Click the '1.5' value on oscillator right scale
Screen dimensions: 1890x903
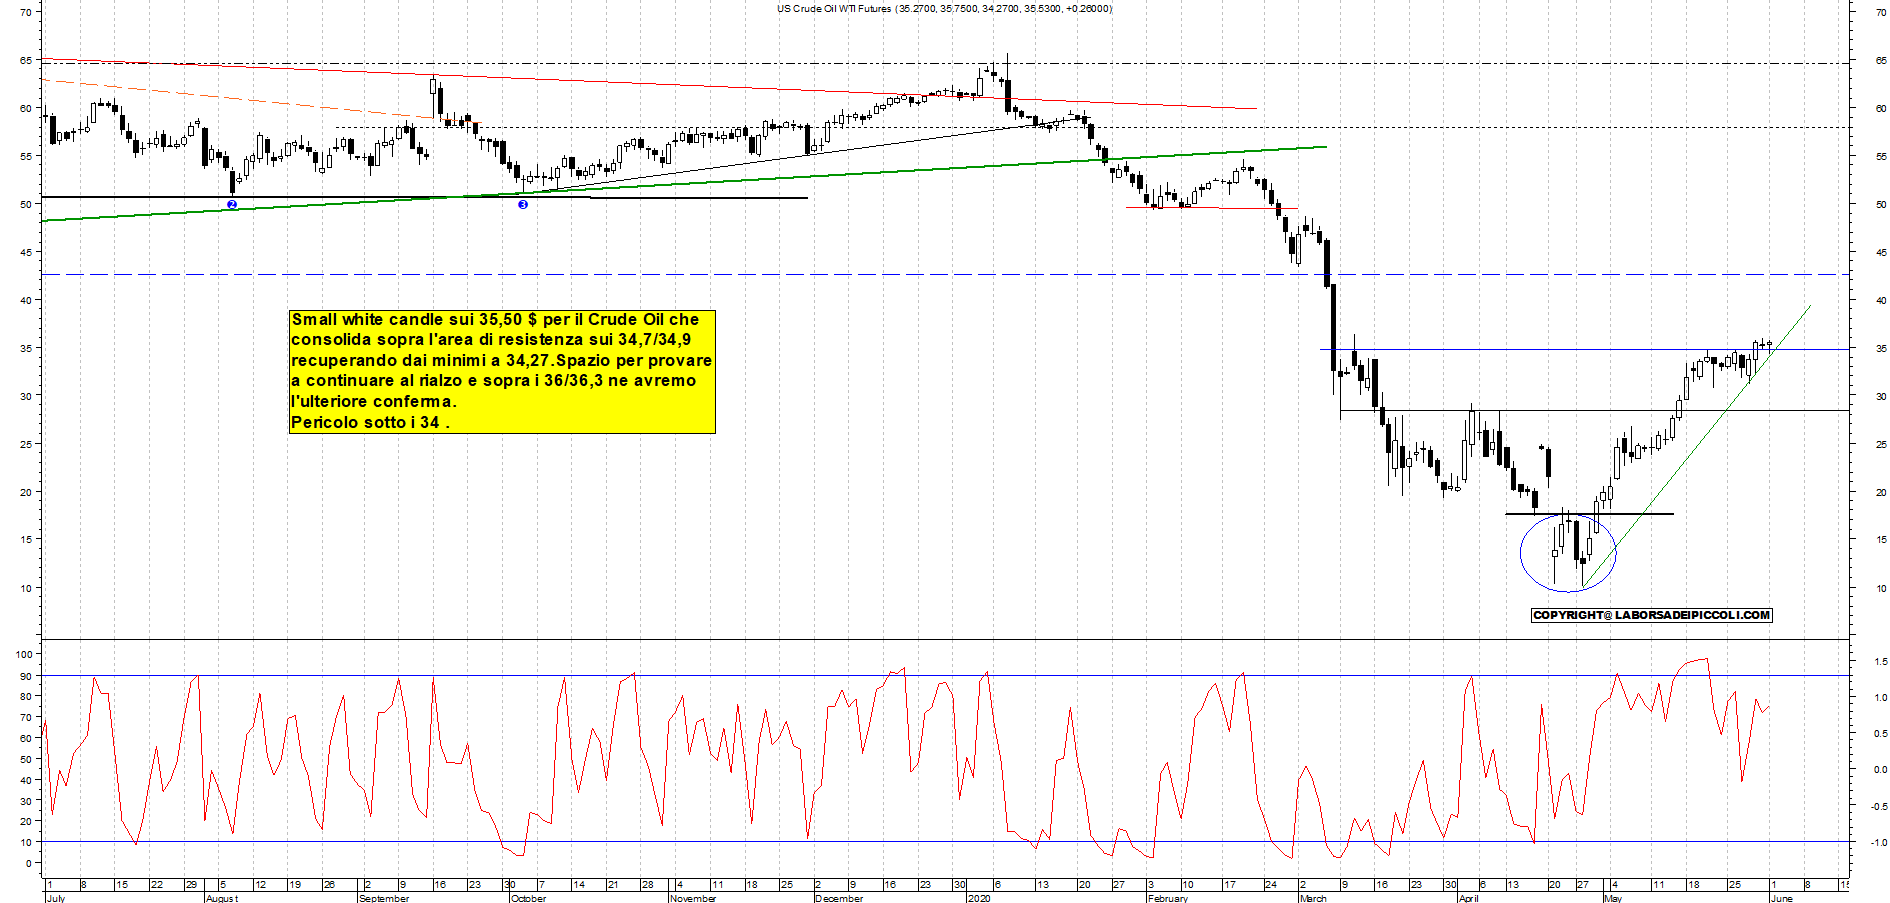point(1880,662)
